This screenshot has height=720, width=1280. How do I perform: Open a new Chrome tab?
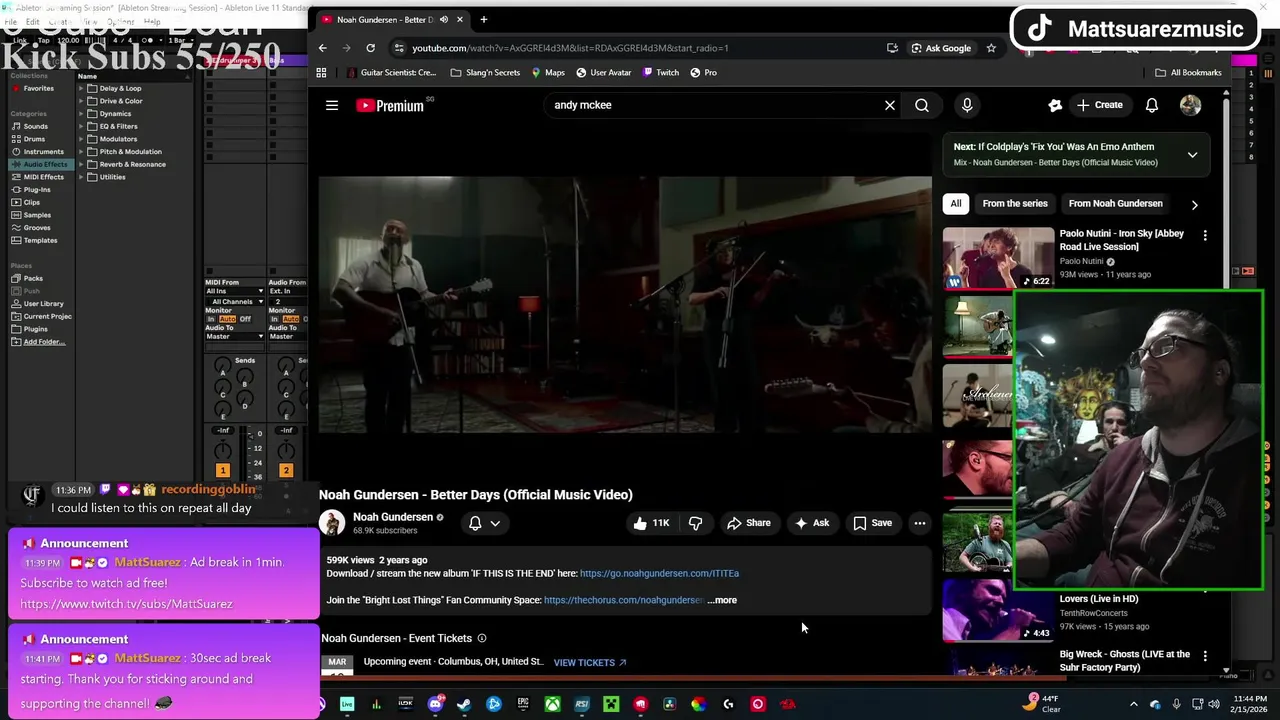point(483,19)
